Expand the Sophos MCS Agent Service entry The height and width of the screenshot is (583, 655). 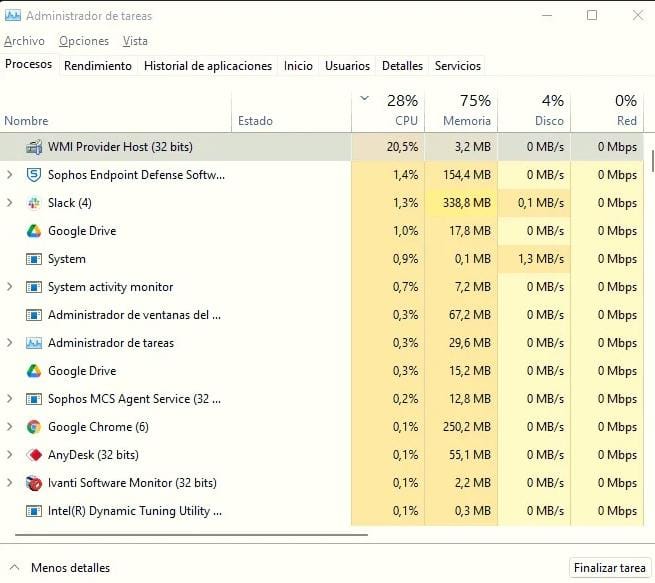pos(10,399)
